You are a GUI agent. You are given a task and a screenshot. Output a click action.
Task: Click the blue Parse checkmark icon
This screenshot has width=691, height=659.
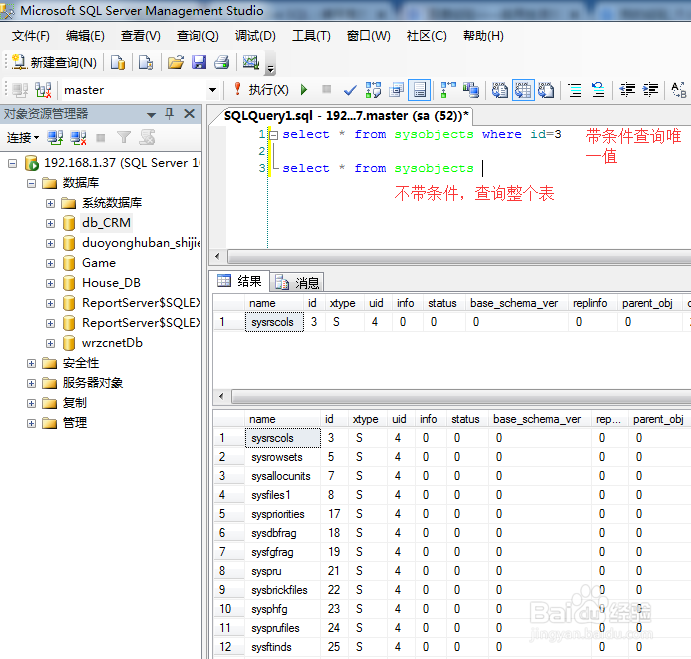pyautogui.click(x=350, y=90)
